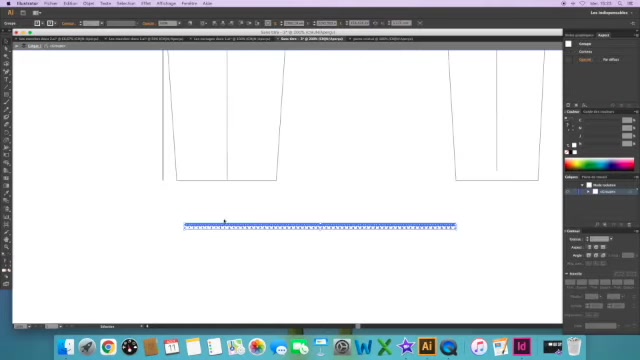
Task: Click the Contour link in control bar
Action: 68,23
